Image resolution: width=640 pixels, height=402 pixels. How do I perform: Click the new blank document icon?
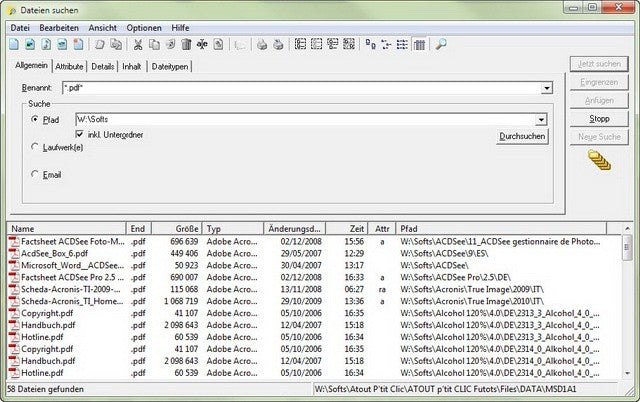(x=14, y=44)
